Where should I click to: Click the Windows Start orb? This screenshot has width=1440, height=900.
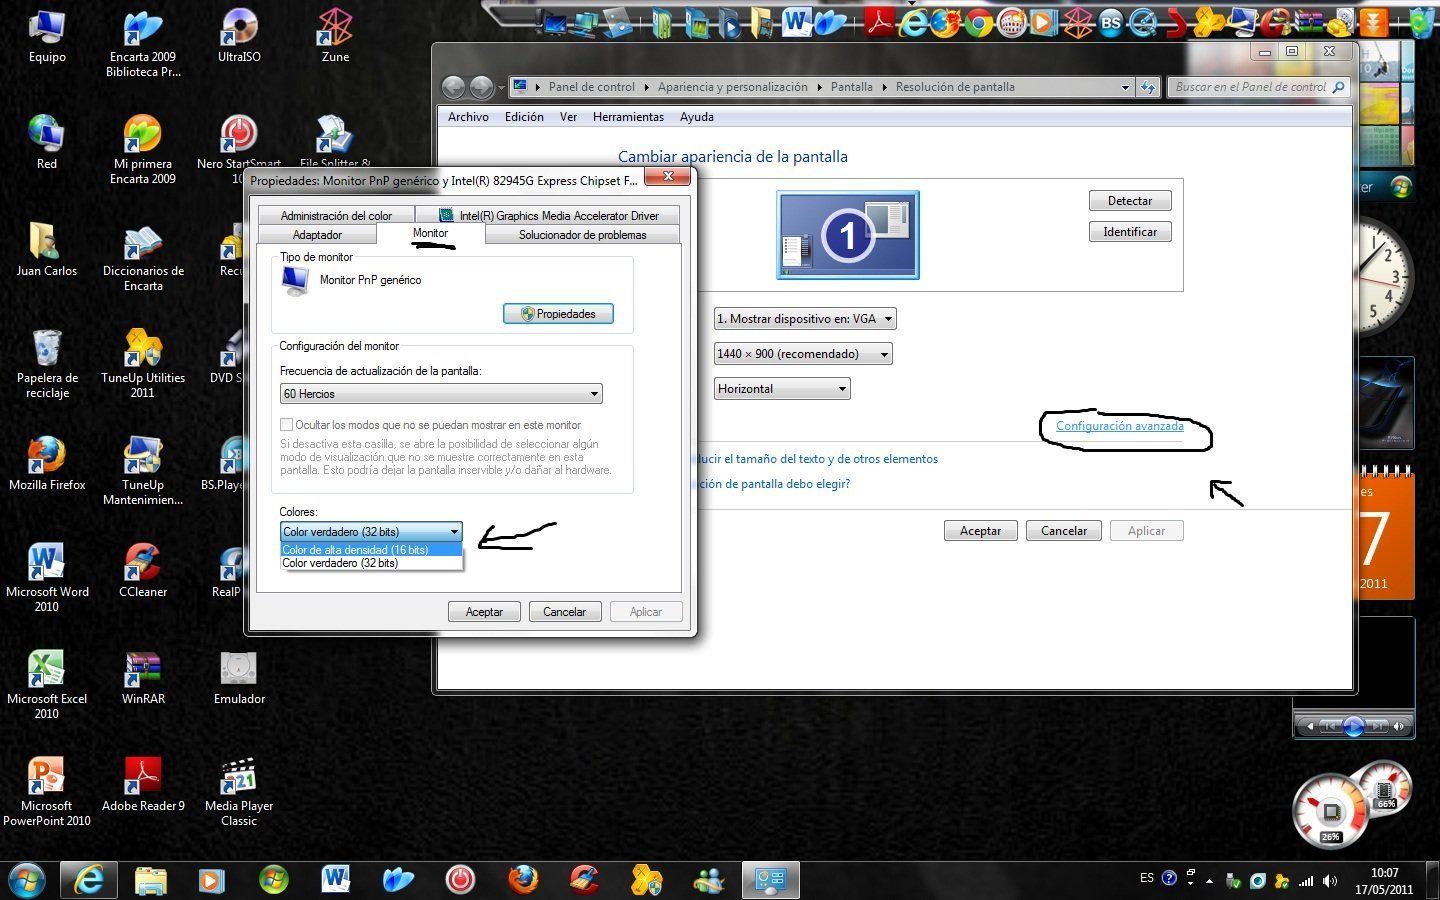(x=26, y=880)
